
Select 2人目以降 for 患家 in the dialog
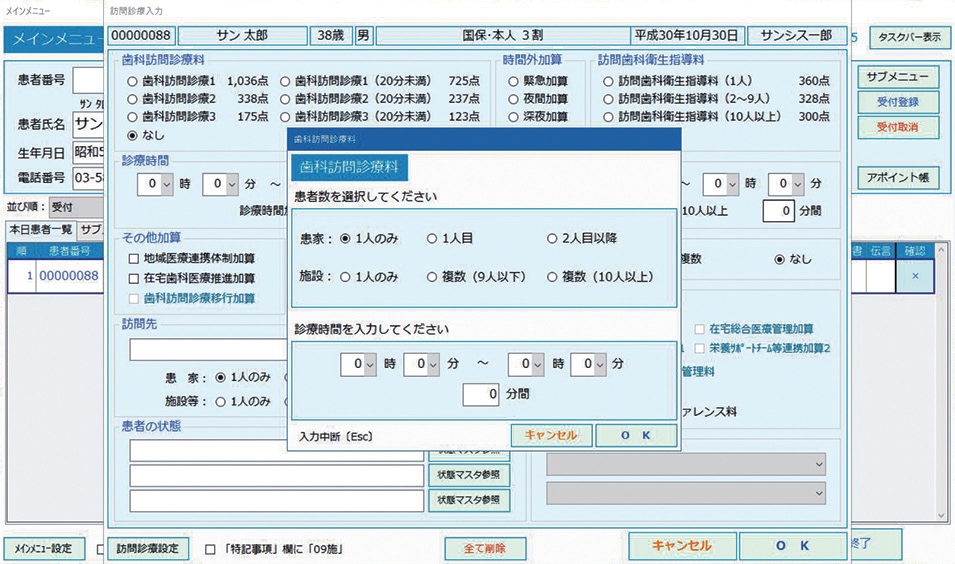[553, 239]
